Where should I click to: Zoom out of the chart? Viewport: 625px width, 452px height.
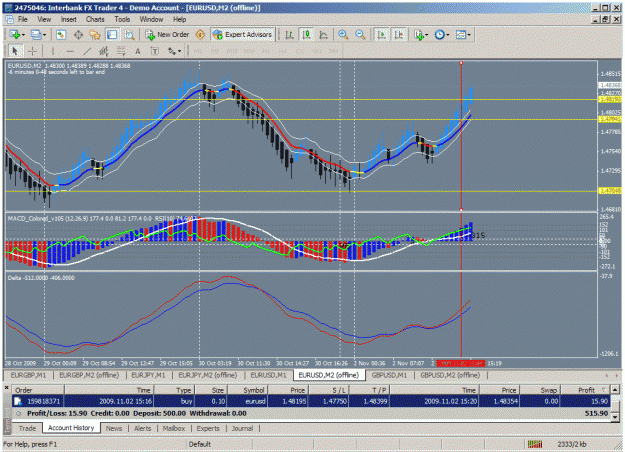pyautogui.click(x=360, y=35)
